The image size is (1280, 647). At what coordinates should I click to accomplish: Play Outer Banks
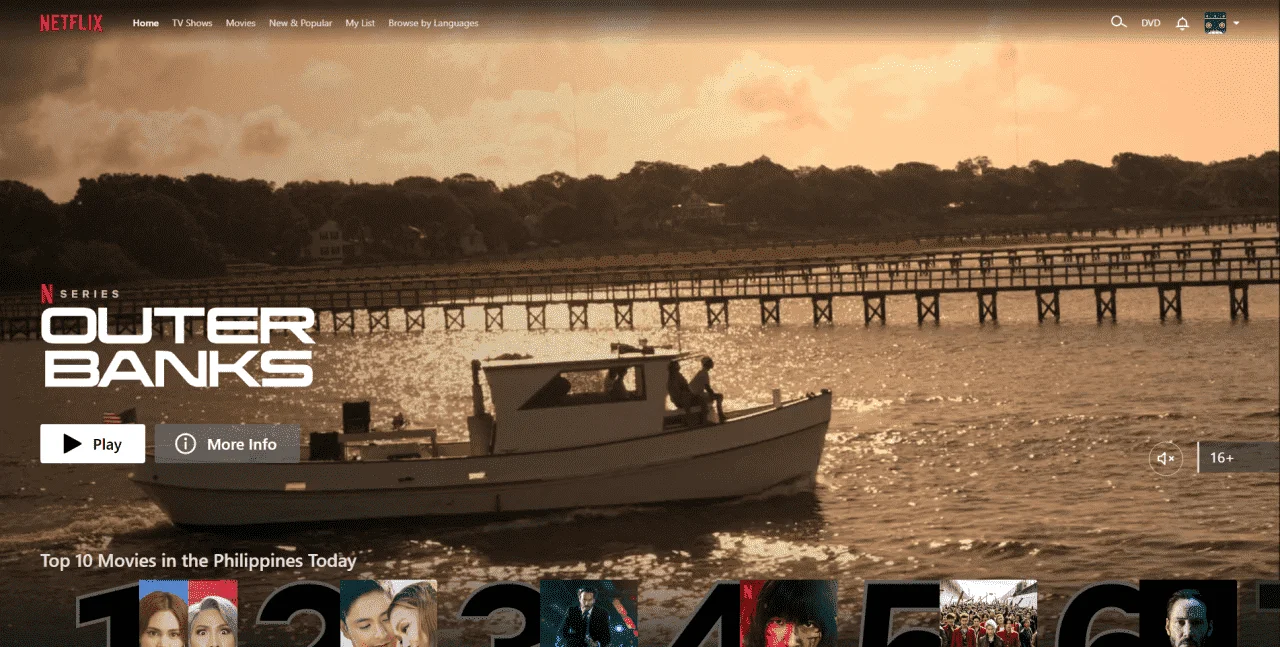coord(92,444)
